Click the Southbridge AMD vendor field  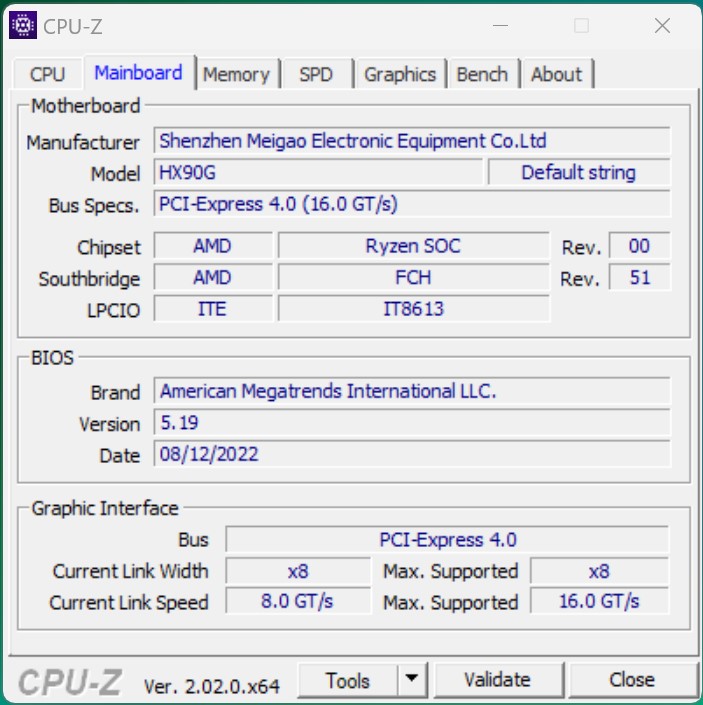[213, 277]
